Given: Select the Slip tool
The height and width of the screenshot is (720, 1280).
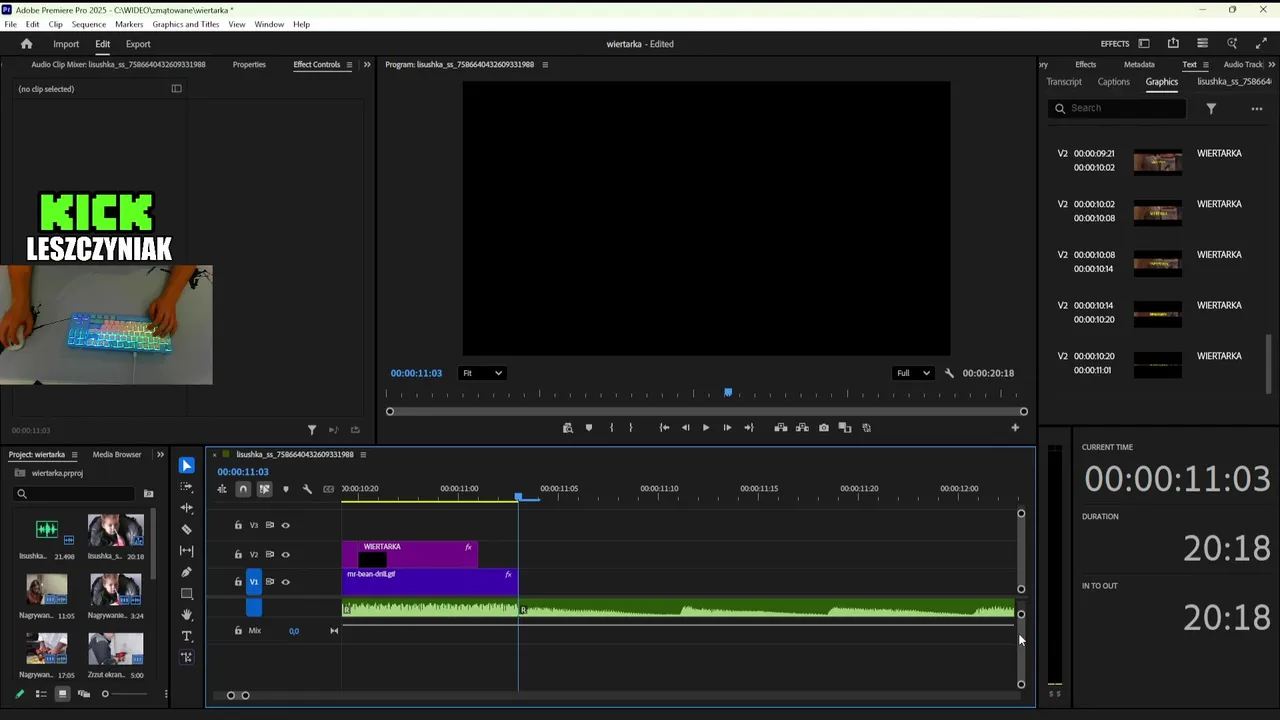Looking at the screenshot, I should (x=187, y=551).
